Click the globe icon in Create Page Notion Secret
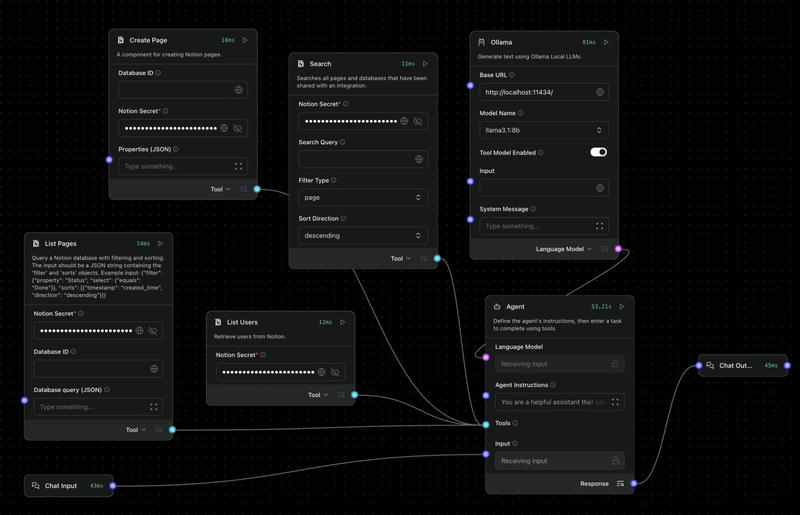The image size is (800, 515). pos(224,128)
